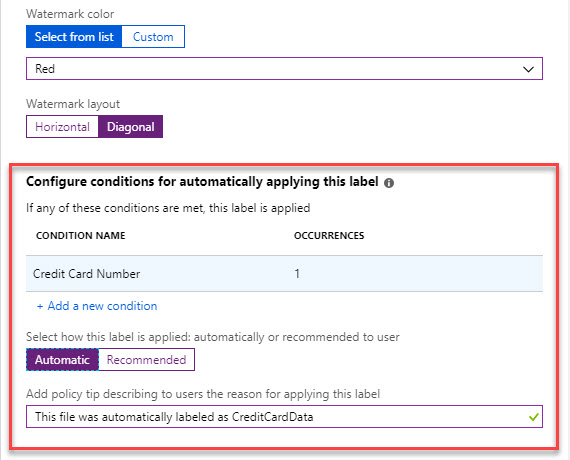Click the occurrences value 1 in the row
Image resolution: width=570 pixels, height=460 pixels.
point(297,273)
